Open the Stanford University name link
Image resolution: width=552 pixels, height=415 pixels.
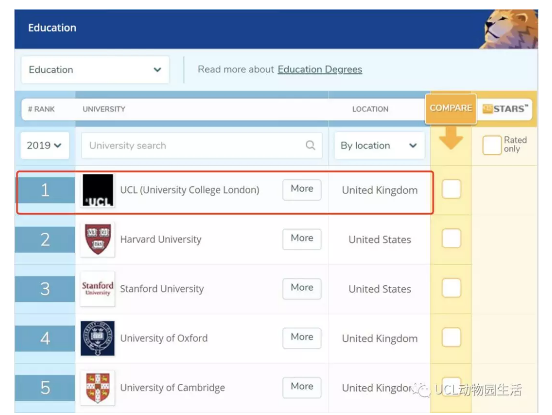162,289
